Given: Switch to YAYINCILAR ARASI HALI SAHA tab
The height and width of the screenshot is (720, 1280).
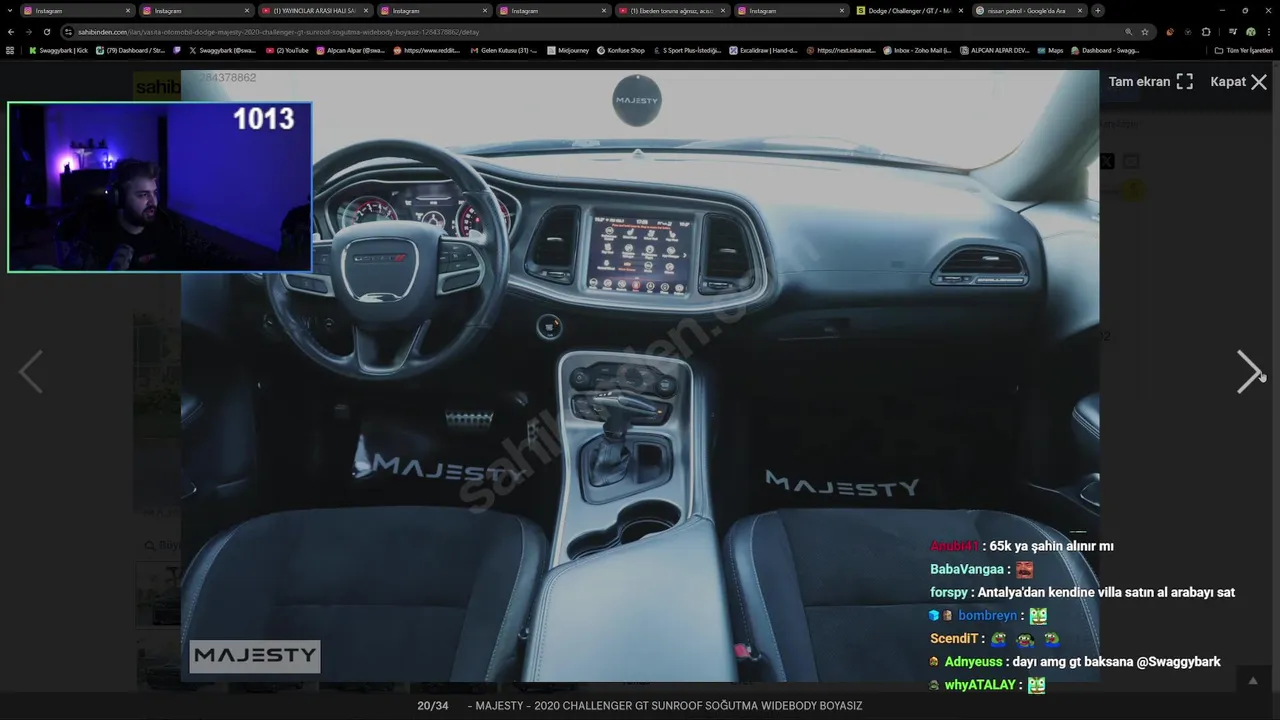Looking at the screenshot, I should [x=315, y=11].
